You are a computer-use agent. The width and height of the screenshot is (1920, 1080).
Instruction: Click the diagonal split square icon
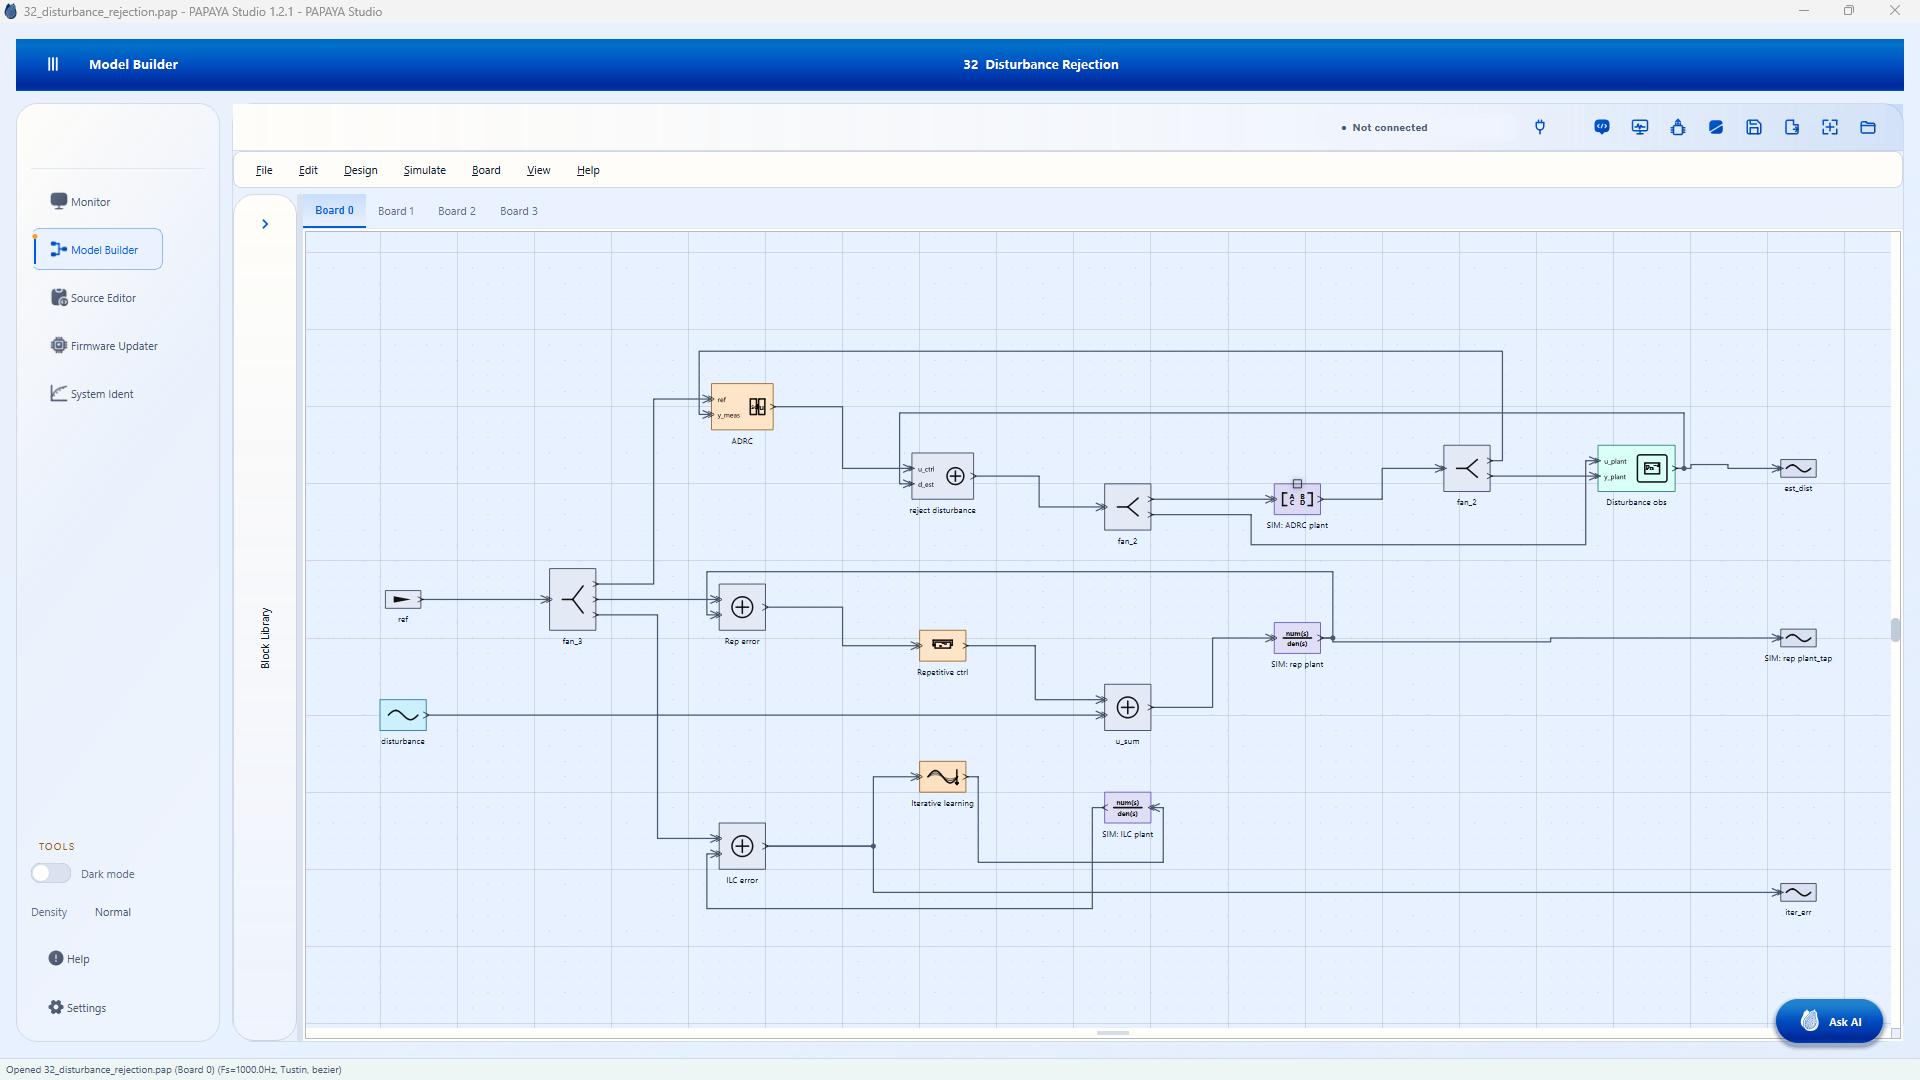[x=1716, y=127]
